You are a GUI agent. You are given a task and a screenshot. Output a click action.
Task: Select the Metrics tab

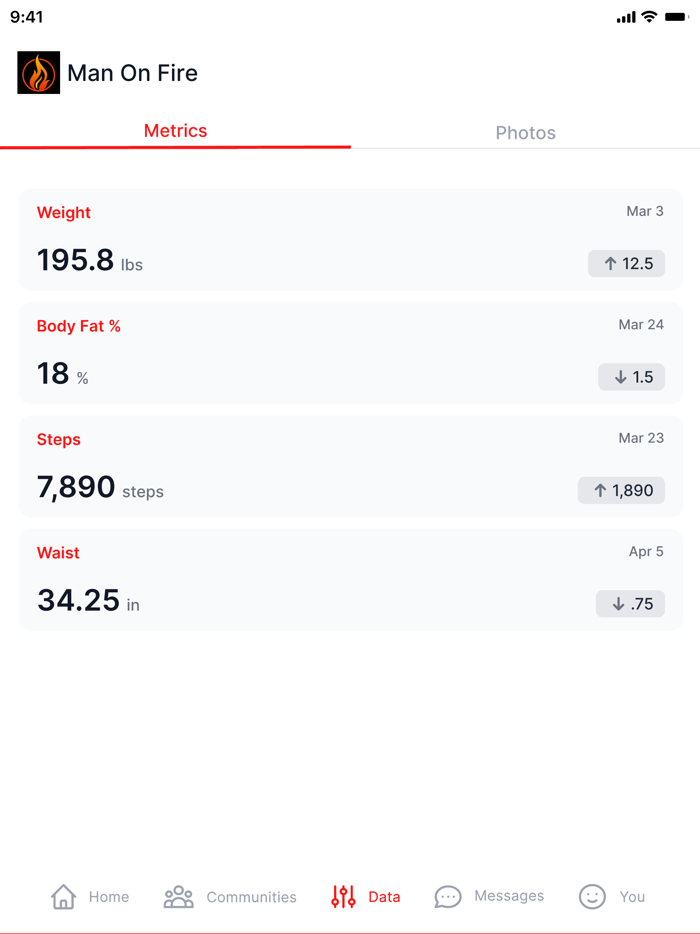[x=175, y=130]
